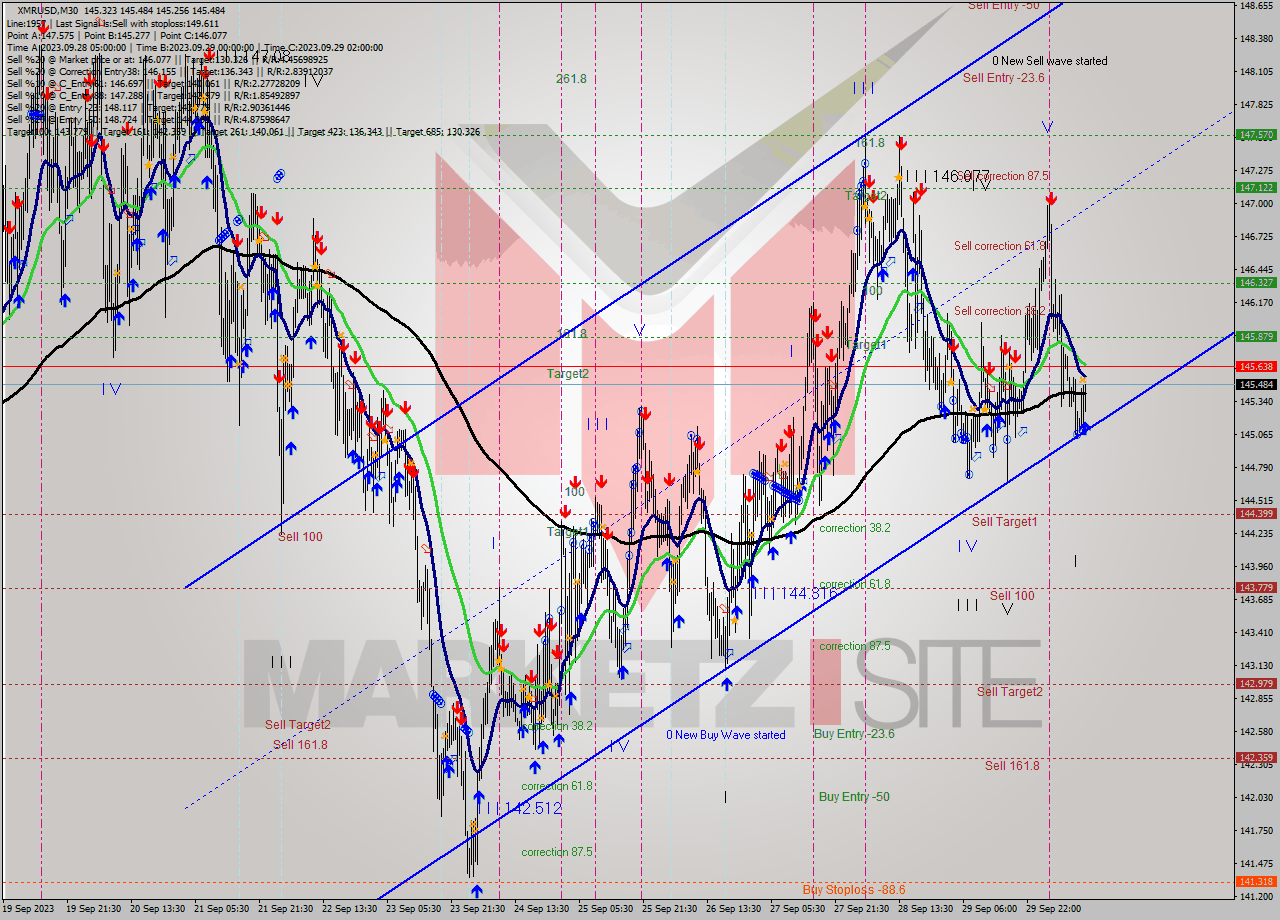Select the '146.077' point C label
Screen dimensions: 1280x920
[960, 176]
